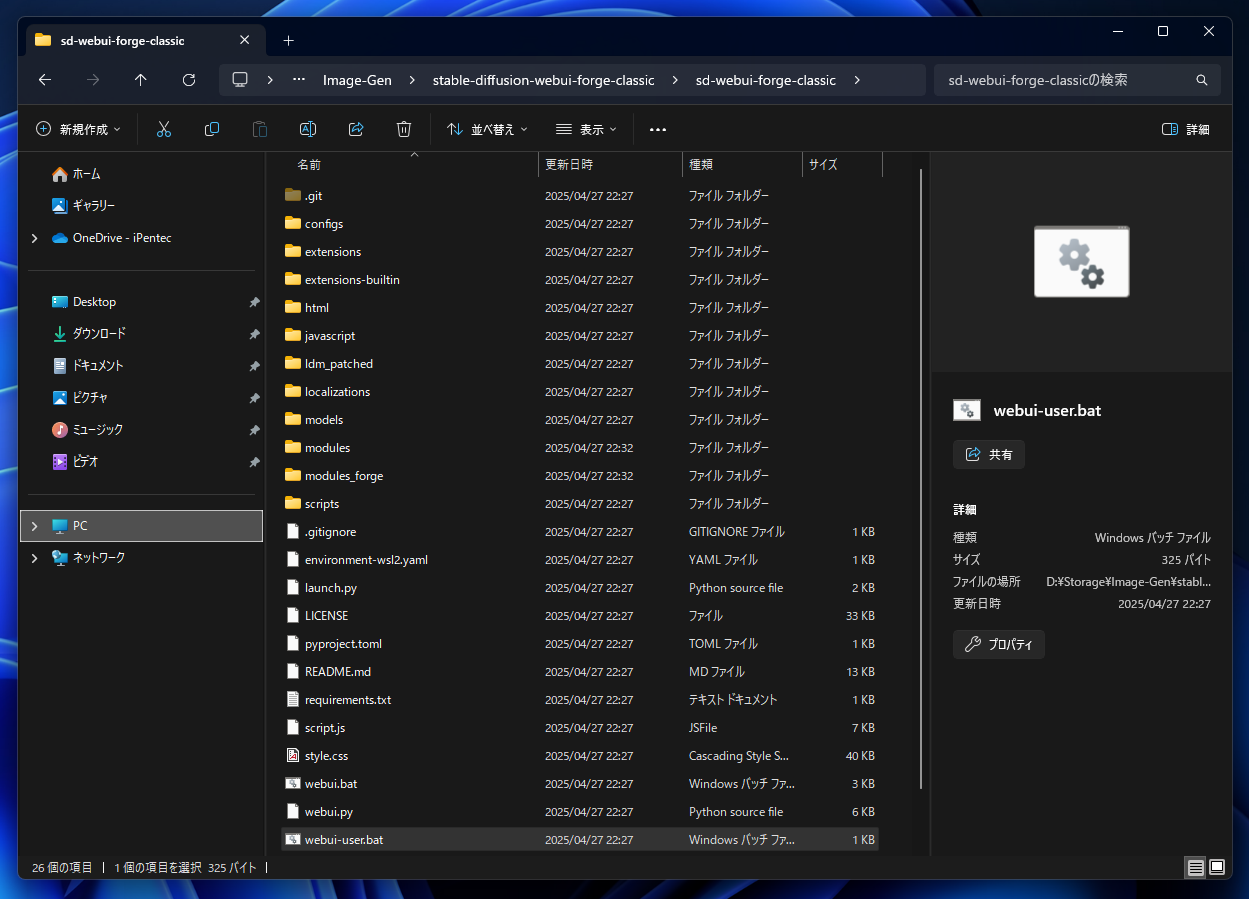Open the 並べ替え sort dropdown
1249x899 pixels.
coord(487,129)
